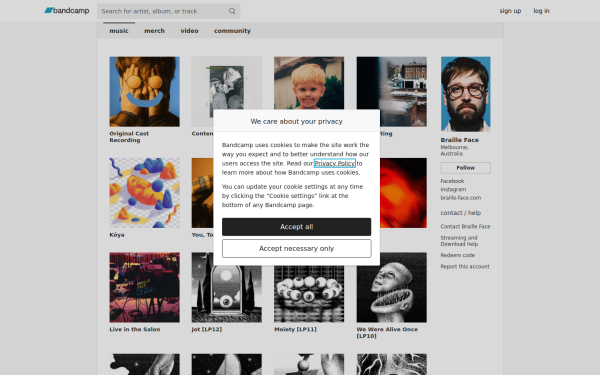Click the Bandcamp logo
This screenshot has width=600, height=375.
(x=67, y=11)
